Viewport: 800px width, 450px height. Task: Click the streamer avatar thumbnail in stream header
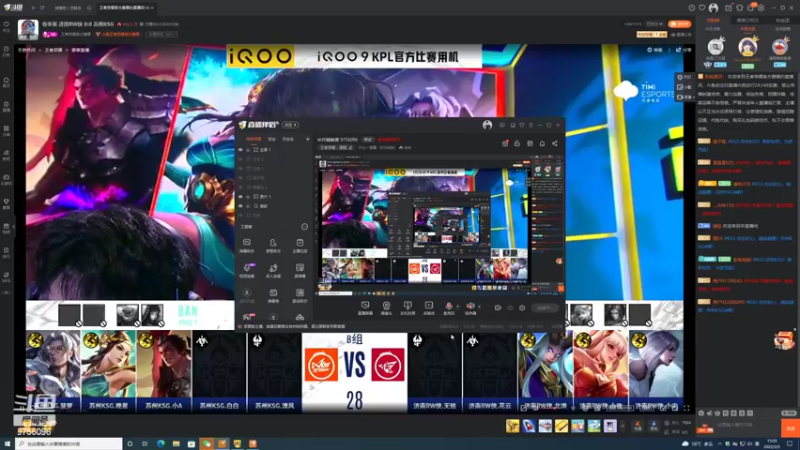(x=28, y=30)
